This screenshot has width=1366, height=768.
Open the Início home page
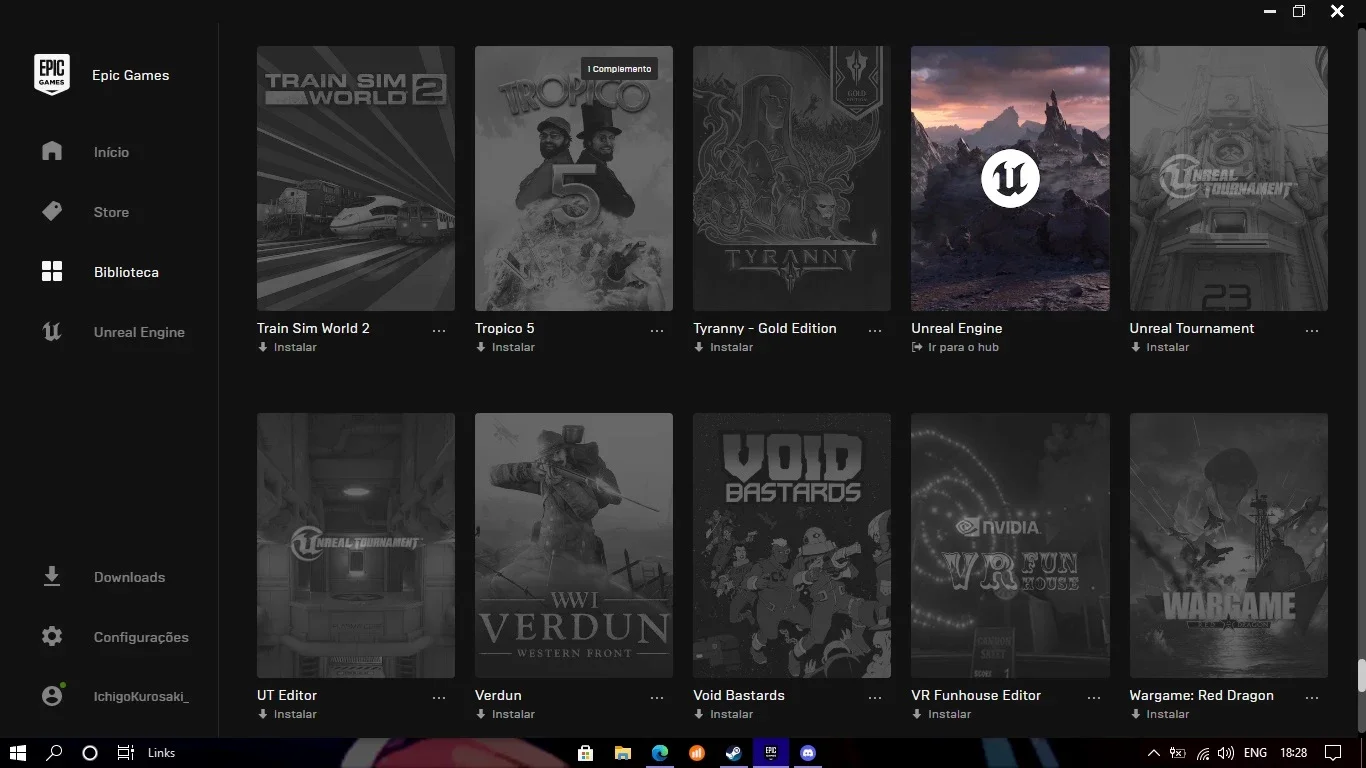111,152
